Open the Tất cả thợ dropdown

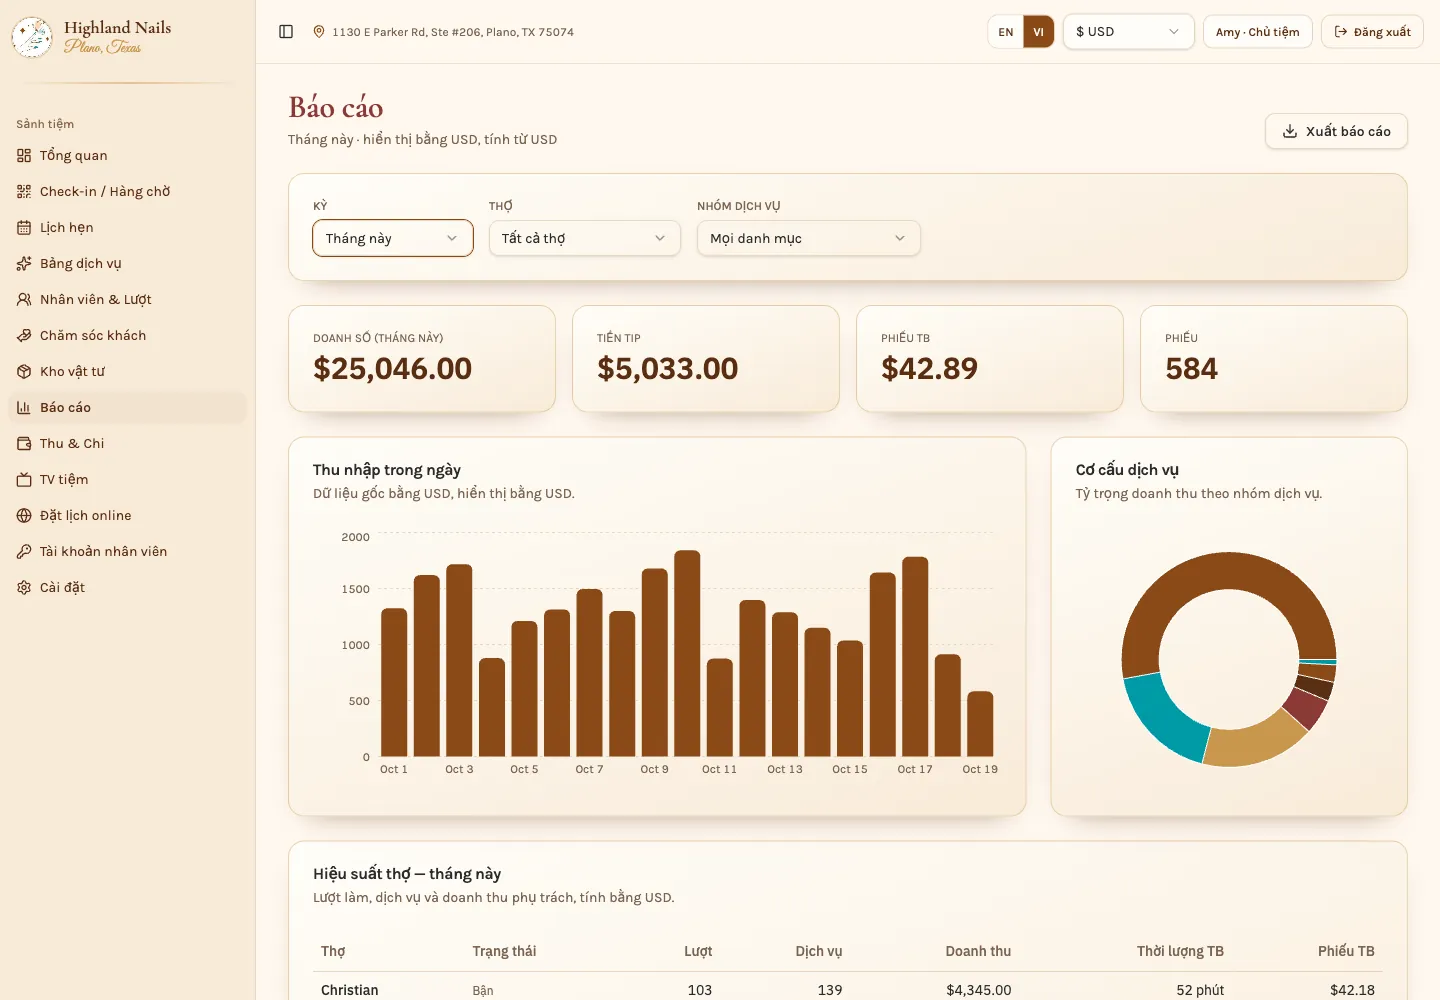point(585,238)
